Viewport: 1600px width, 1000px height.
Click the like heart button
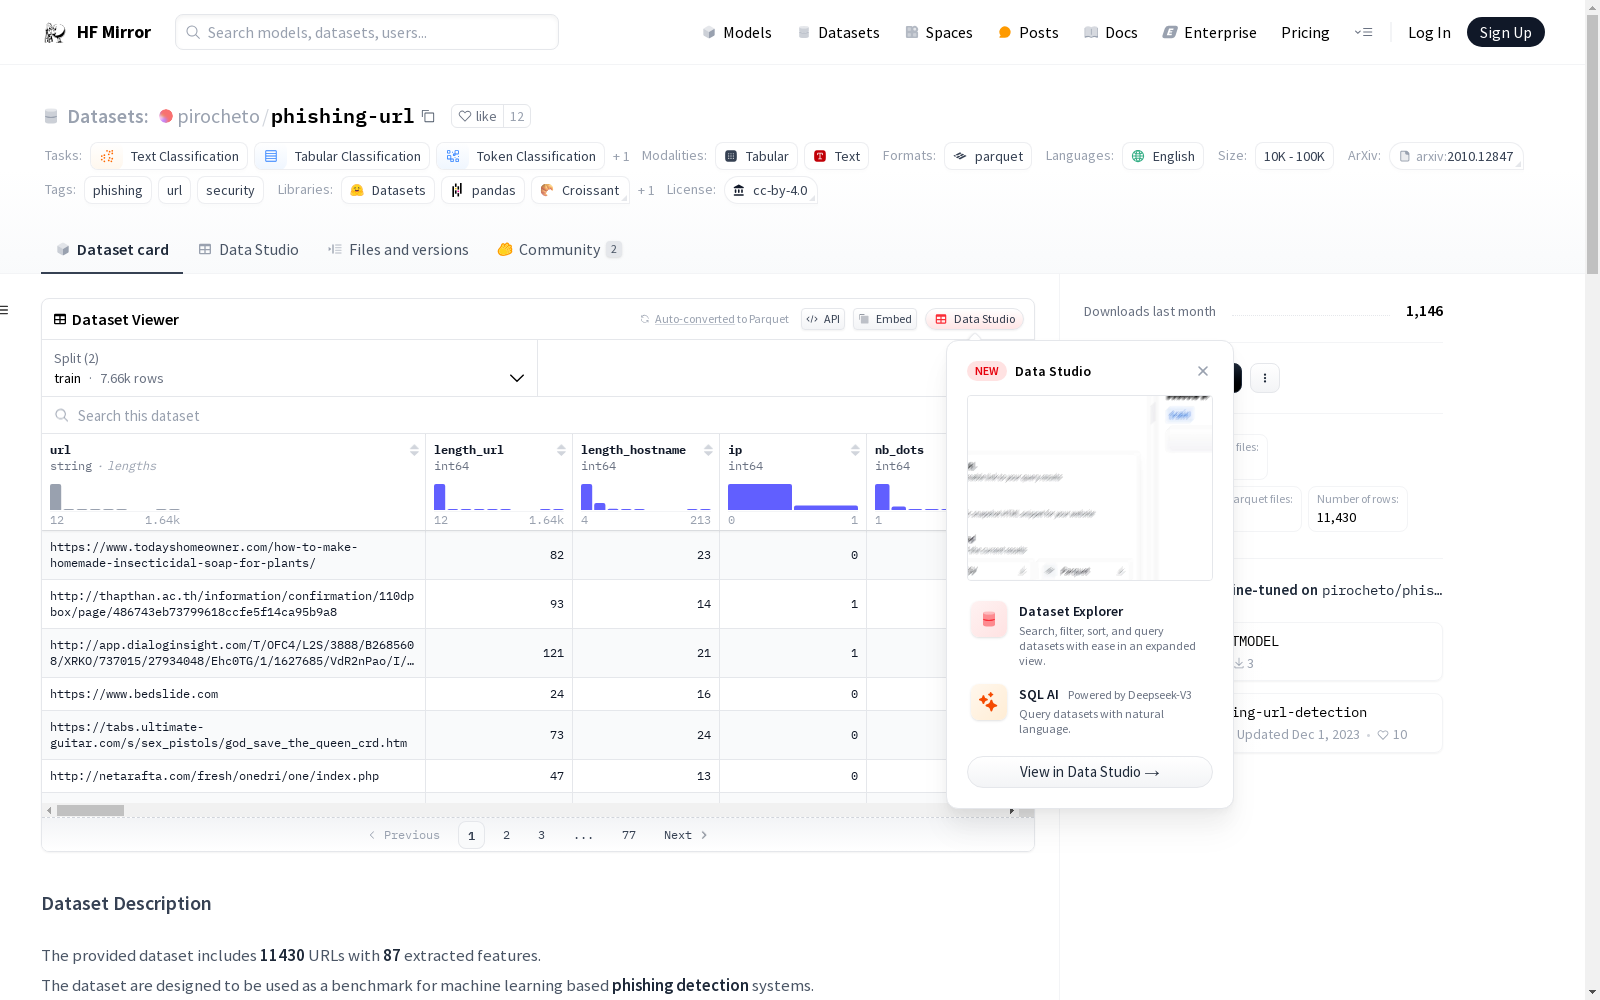[x=477, y=116]
